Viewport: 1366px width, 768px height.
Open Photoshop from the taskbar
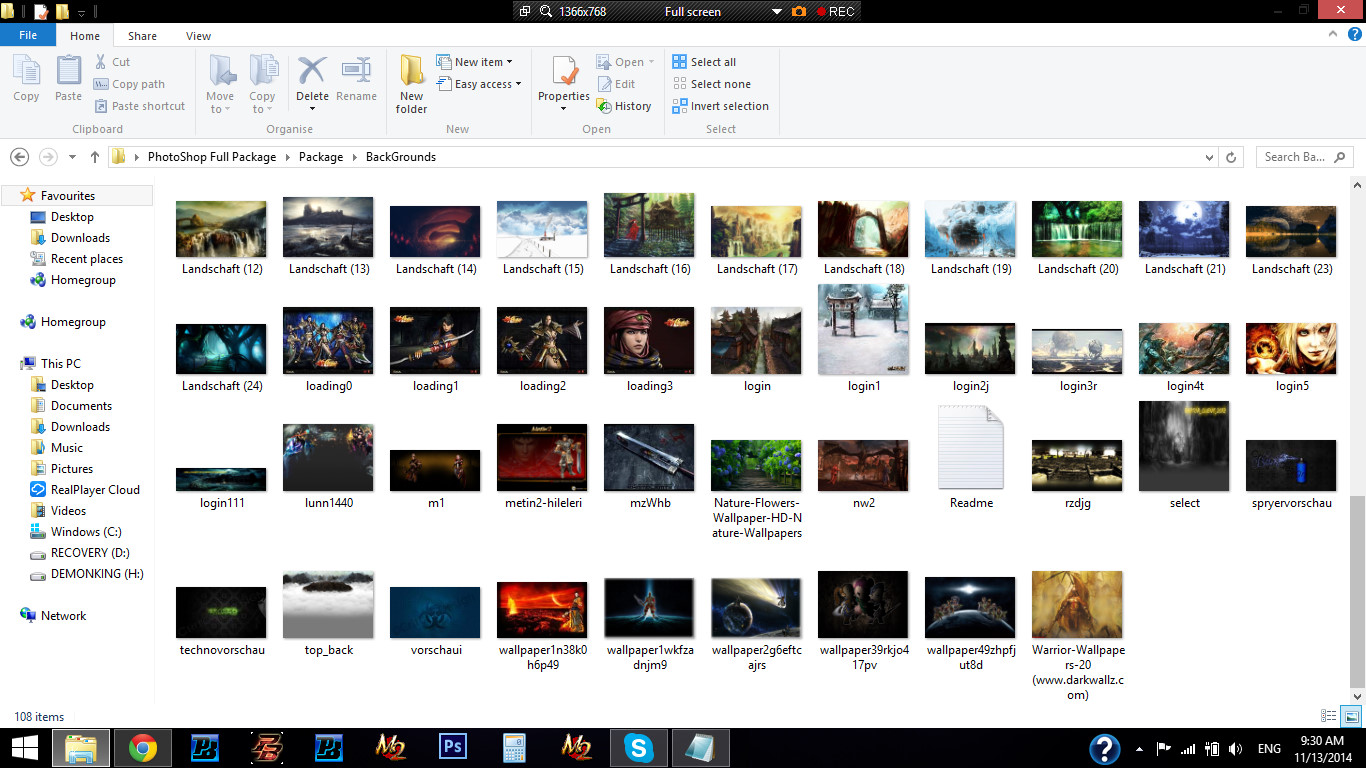point(453,748)
